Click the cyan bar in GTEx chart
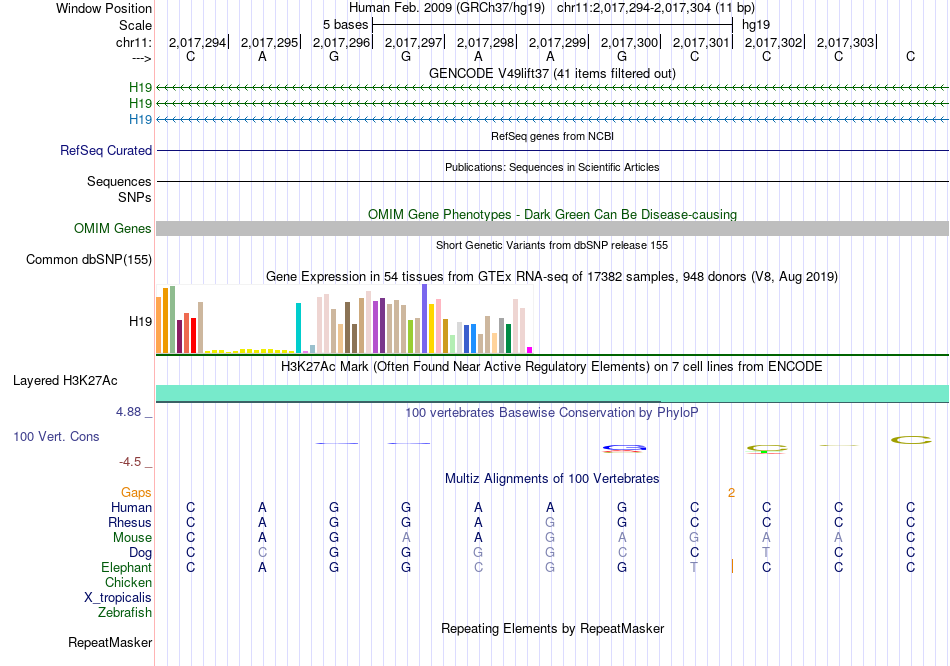This screenshot has height=666, width=950. pyautogui.click(x=298, y=328)
